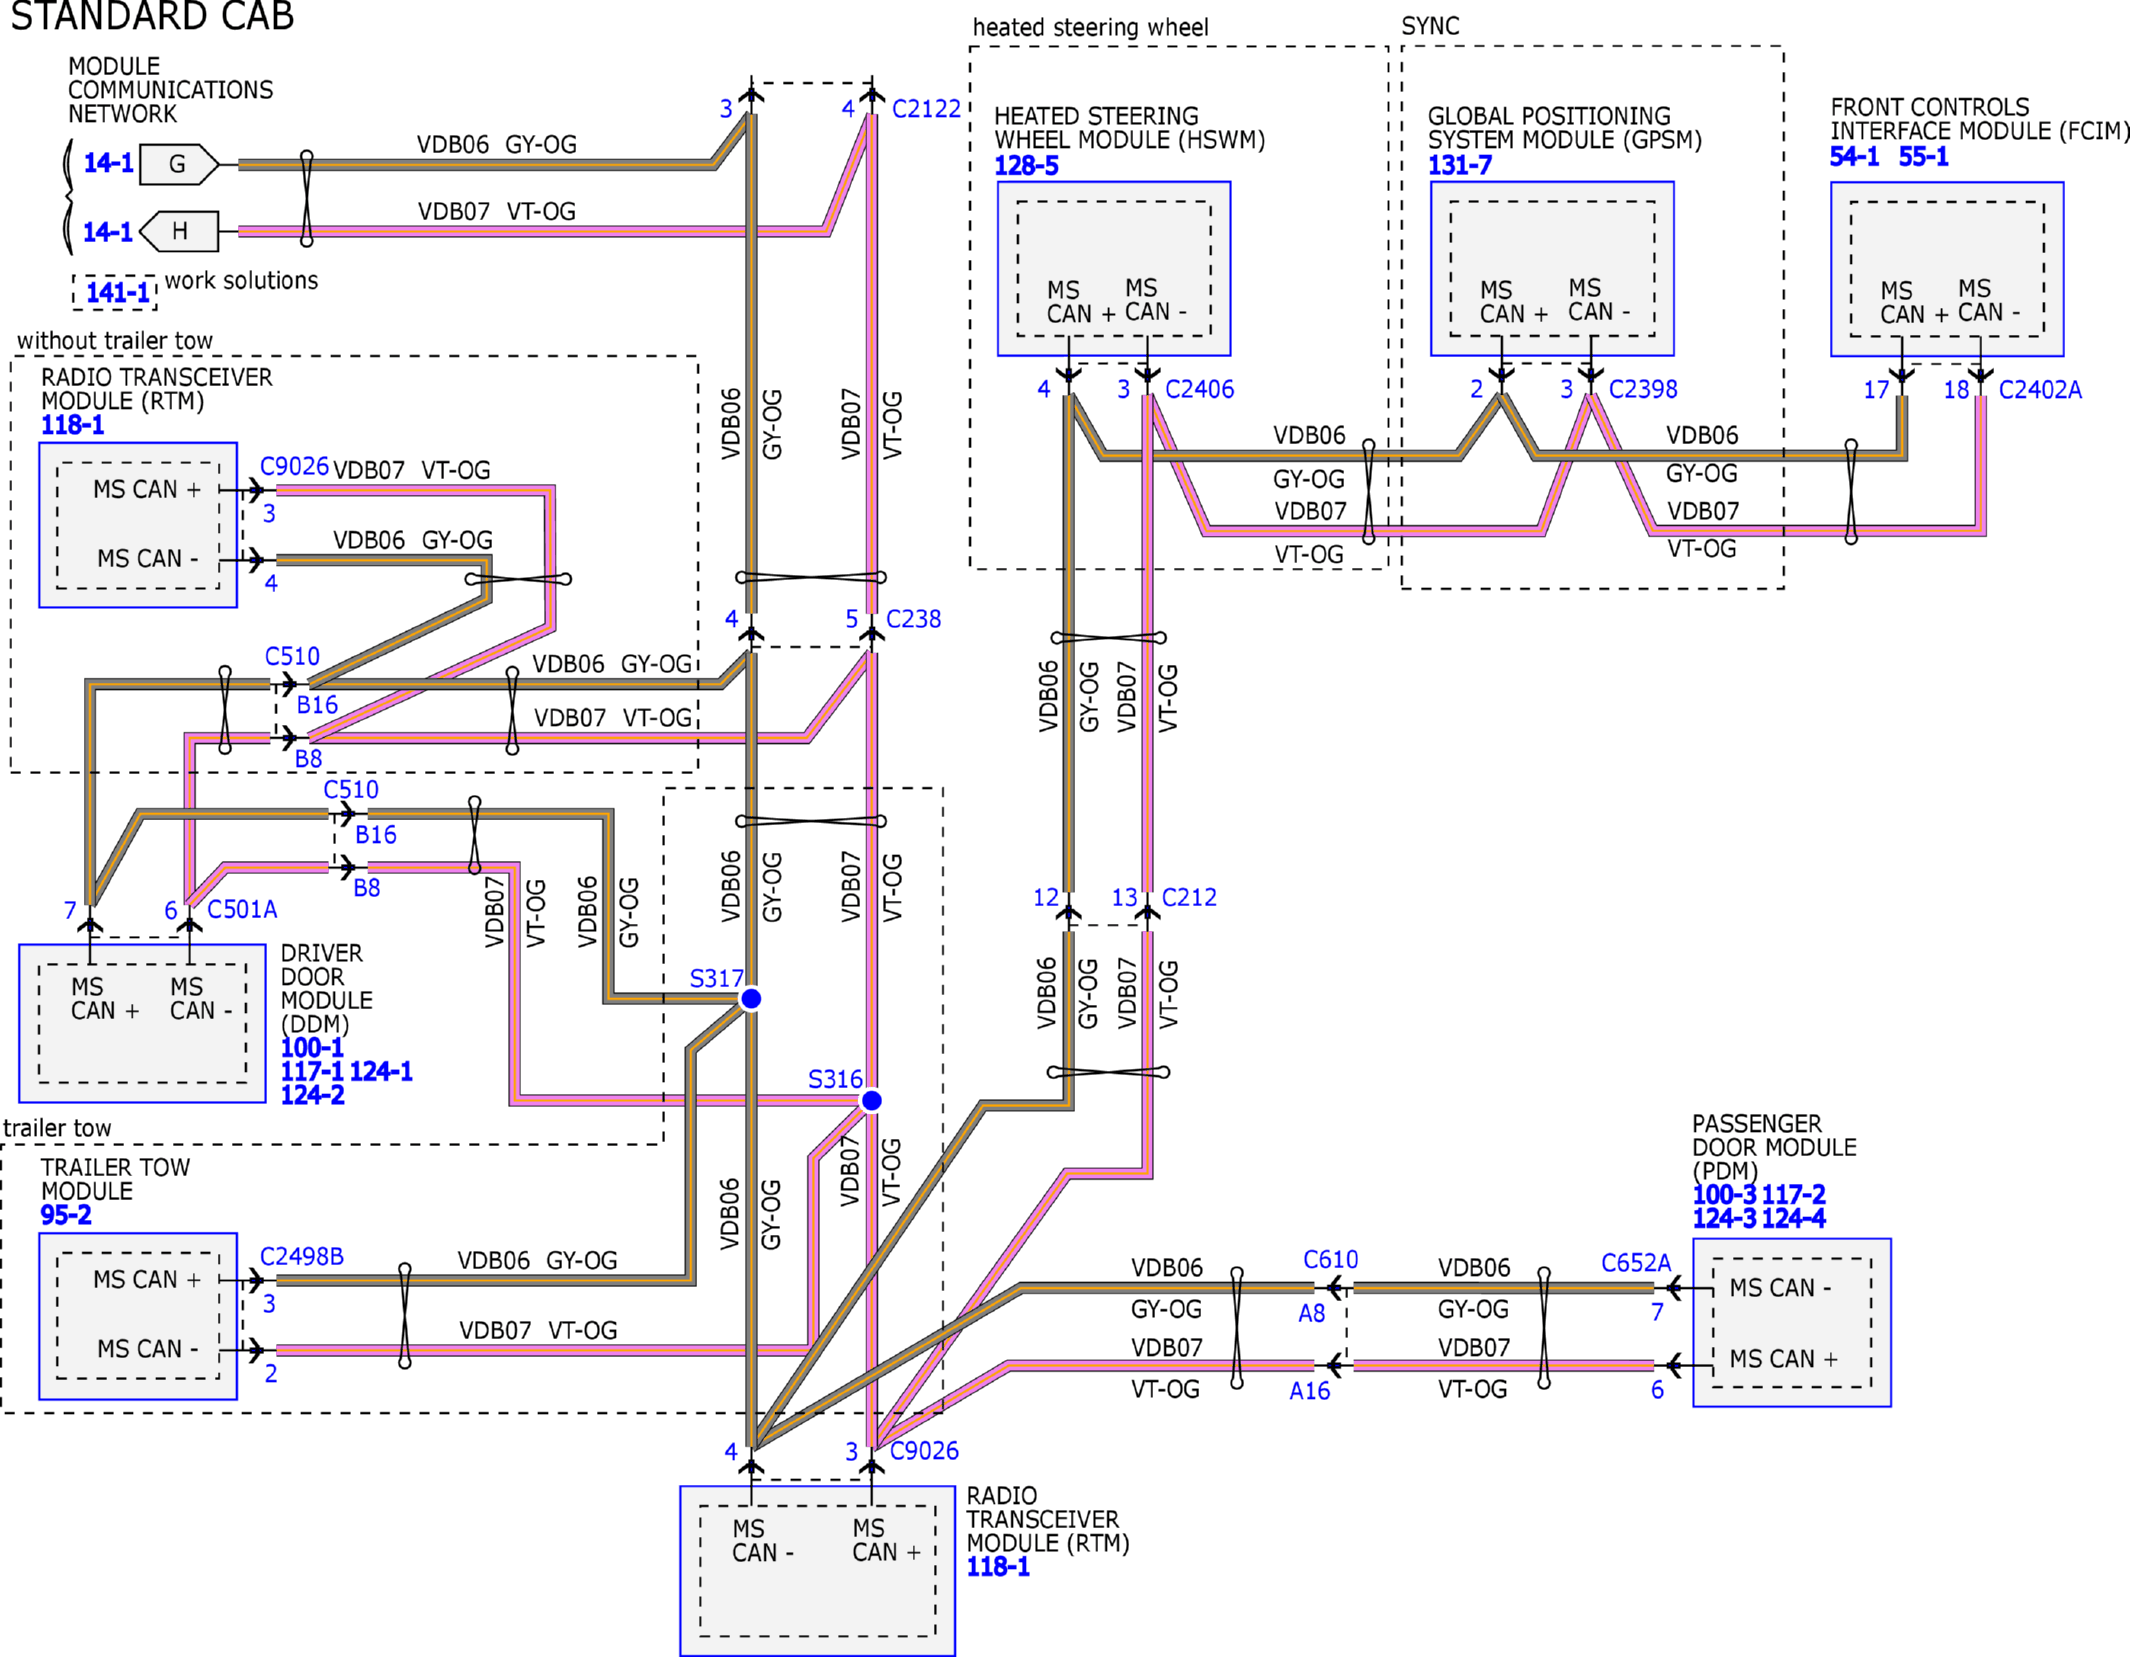This screenshot has width=2130, height=1657.
Task: Click the G connector arrow symbol
Action: tap(178, 164)
